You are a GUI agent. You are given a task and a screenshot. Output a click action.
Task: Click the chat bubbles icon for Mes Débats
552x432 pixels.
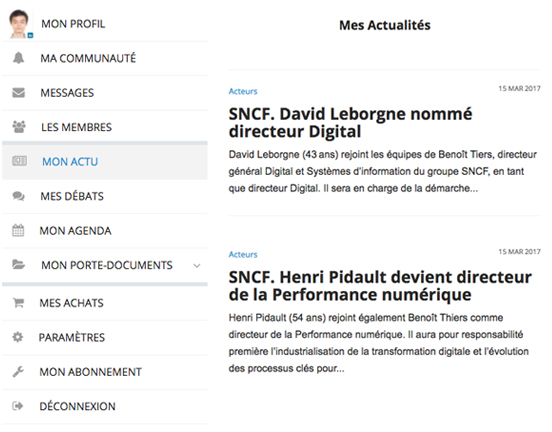click(x=19, y=196)
